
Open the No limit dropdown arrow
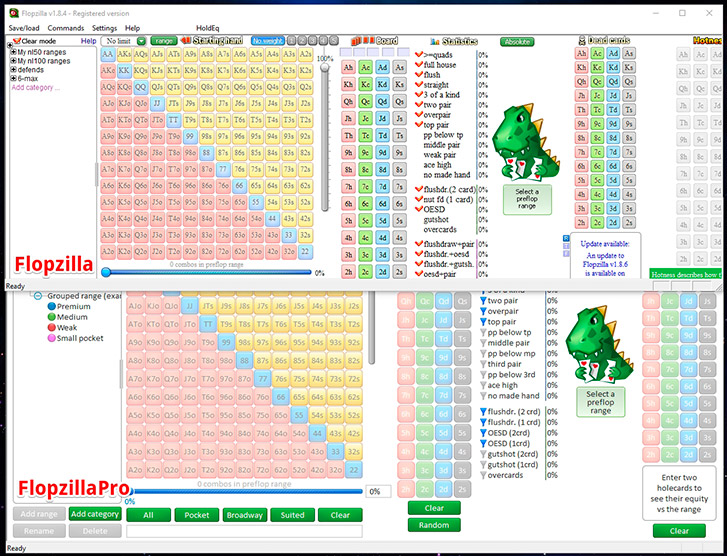(141, 41)
